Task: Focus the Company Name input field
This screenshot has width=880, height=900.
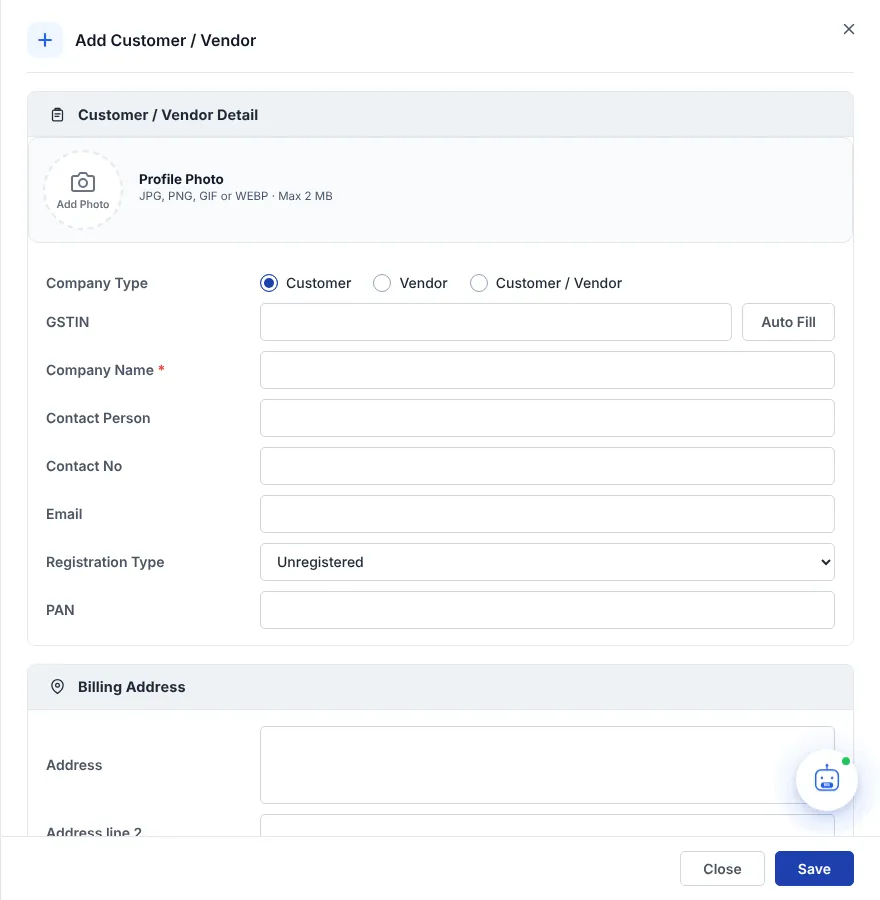Action: pyautogui.click(x=547, y=370)
